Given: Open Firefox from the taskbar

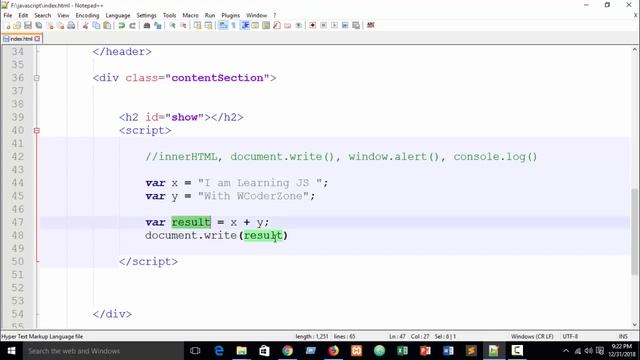Looking at the screenshot, I should coord(333,351).
